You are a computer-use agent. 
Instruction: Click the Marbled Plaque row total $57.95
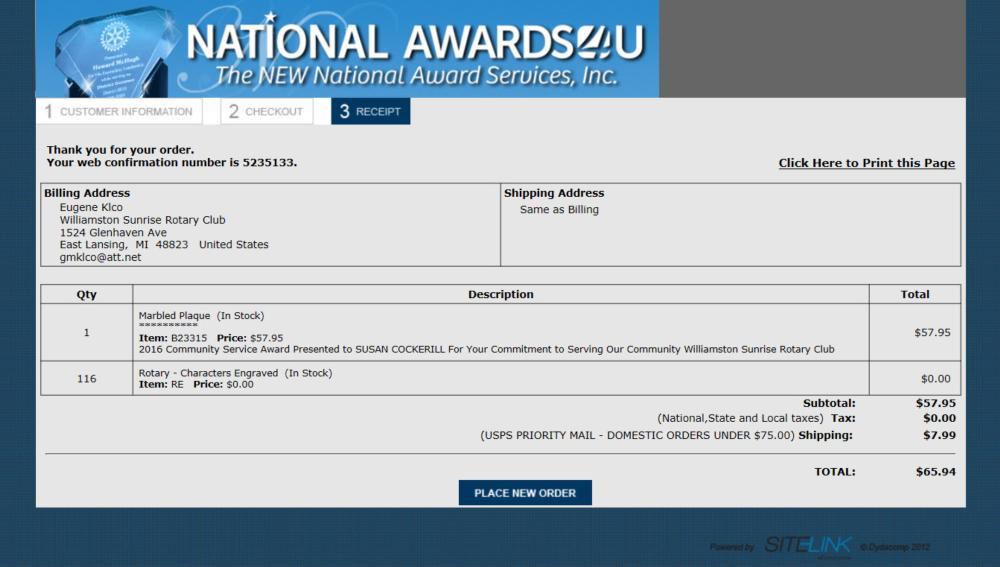tap(932, 332)
